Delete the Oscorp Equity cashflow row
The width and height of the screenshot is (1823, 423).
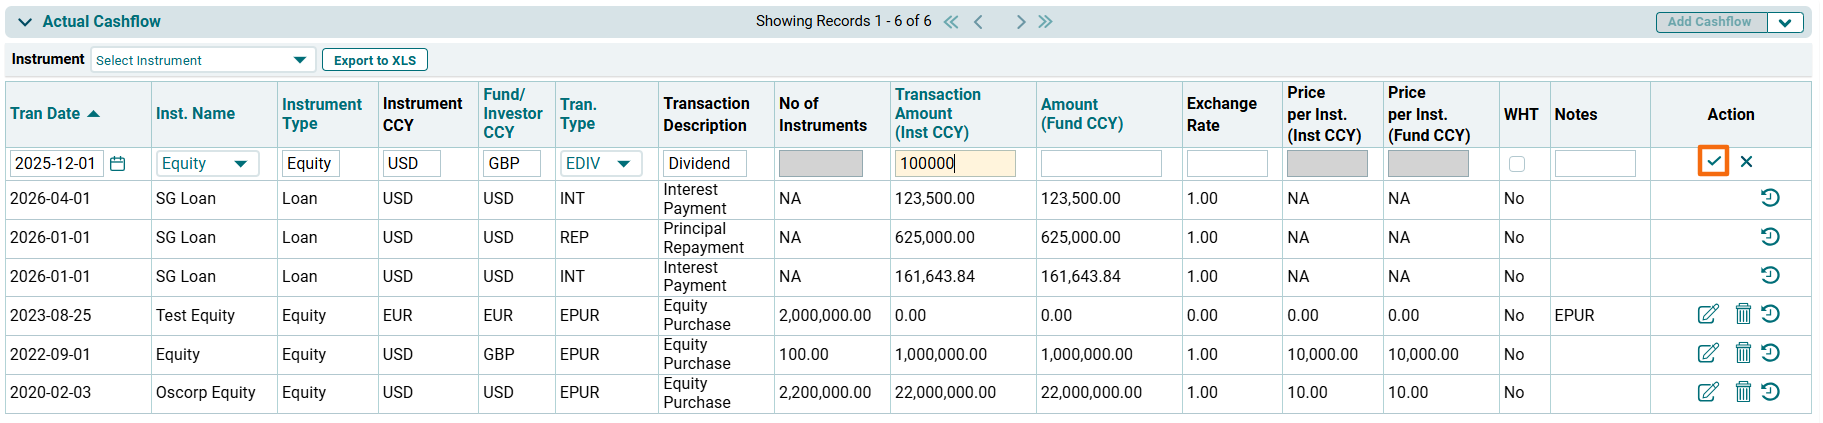coord(1743,392)
